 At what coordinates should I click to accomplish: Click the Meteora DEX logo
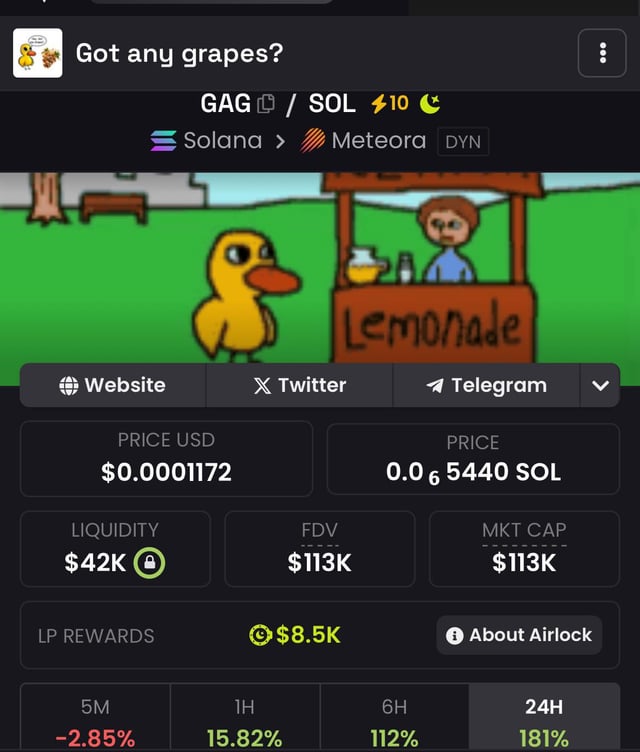(313, 141)
